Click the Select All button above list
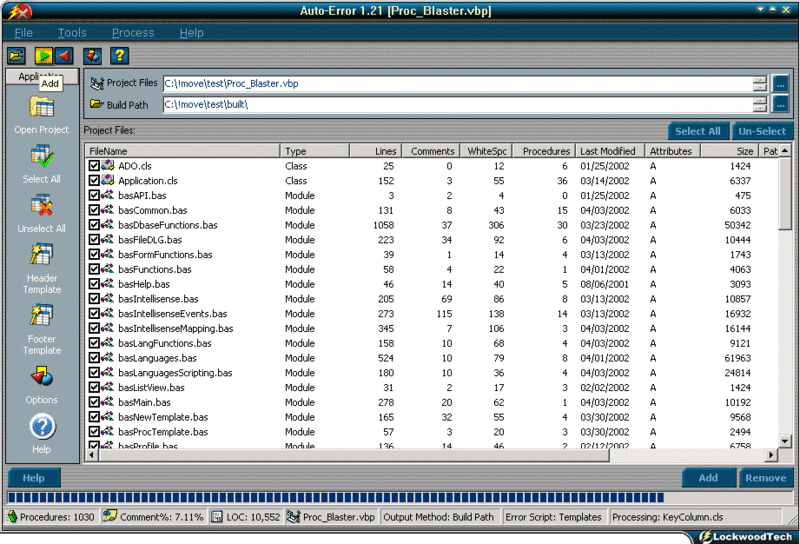The width and height of the screenshot is (800, 544). 698,131
